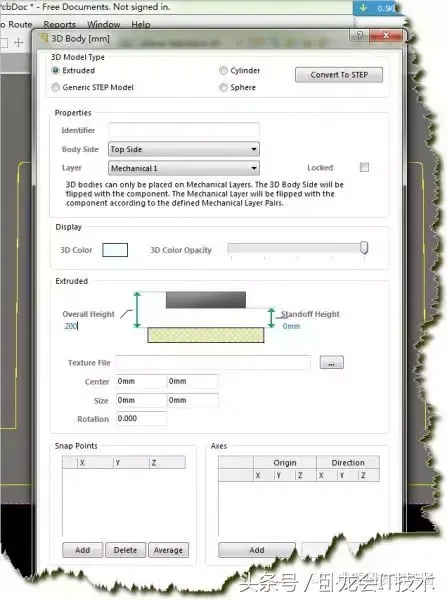Close the 3D Body dialog
447x600 pixels.
coord(386,36)
